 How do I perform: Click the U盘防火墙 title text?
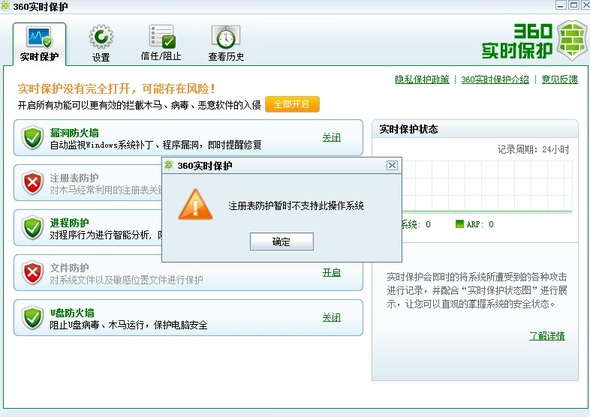tap(72, 313)
